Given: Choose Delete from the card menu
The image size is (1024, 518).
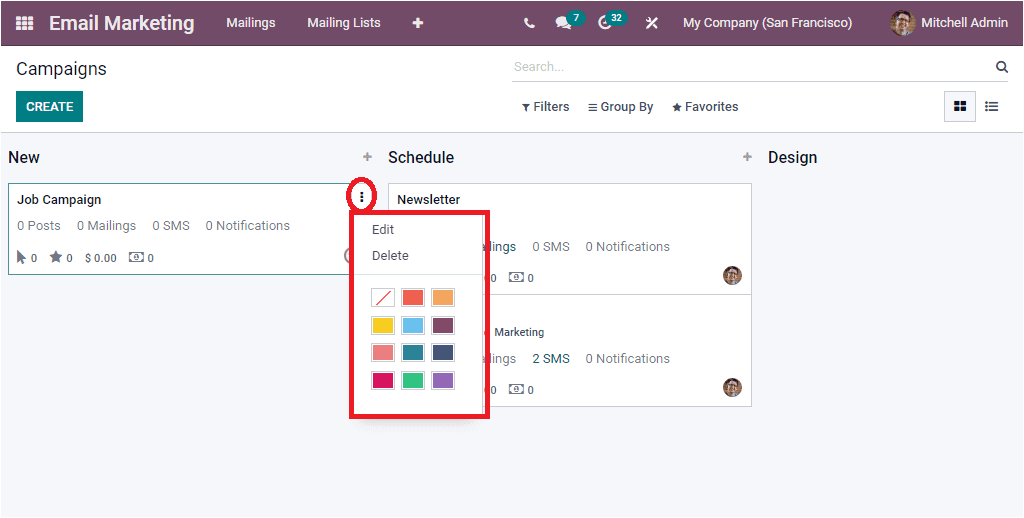Looking at the screenshot, I should pos(390,256).
